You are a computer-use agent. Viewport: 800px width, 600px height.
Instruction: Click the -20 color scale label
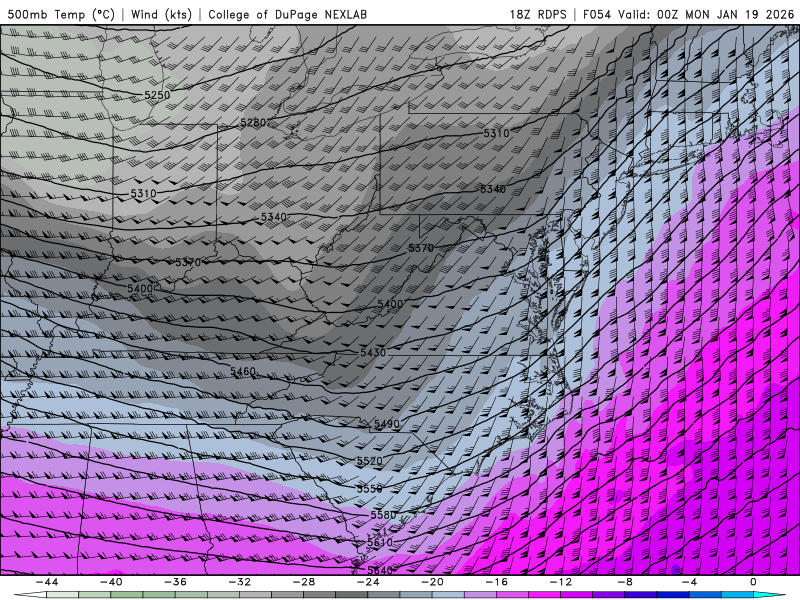coord(432,582)
